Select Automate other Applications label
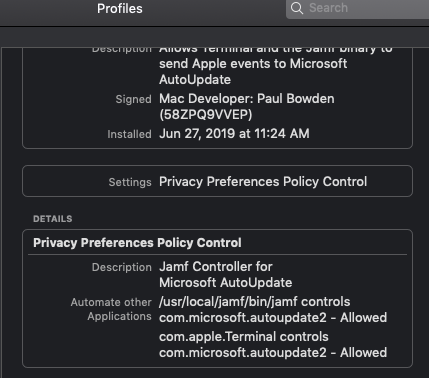The image size is (429, 378). click(111, 309)
